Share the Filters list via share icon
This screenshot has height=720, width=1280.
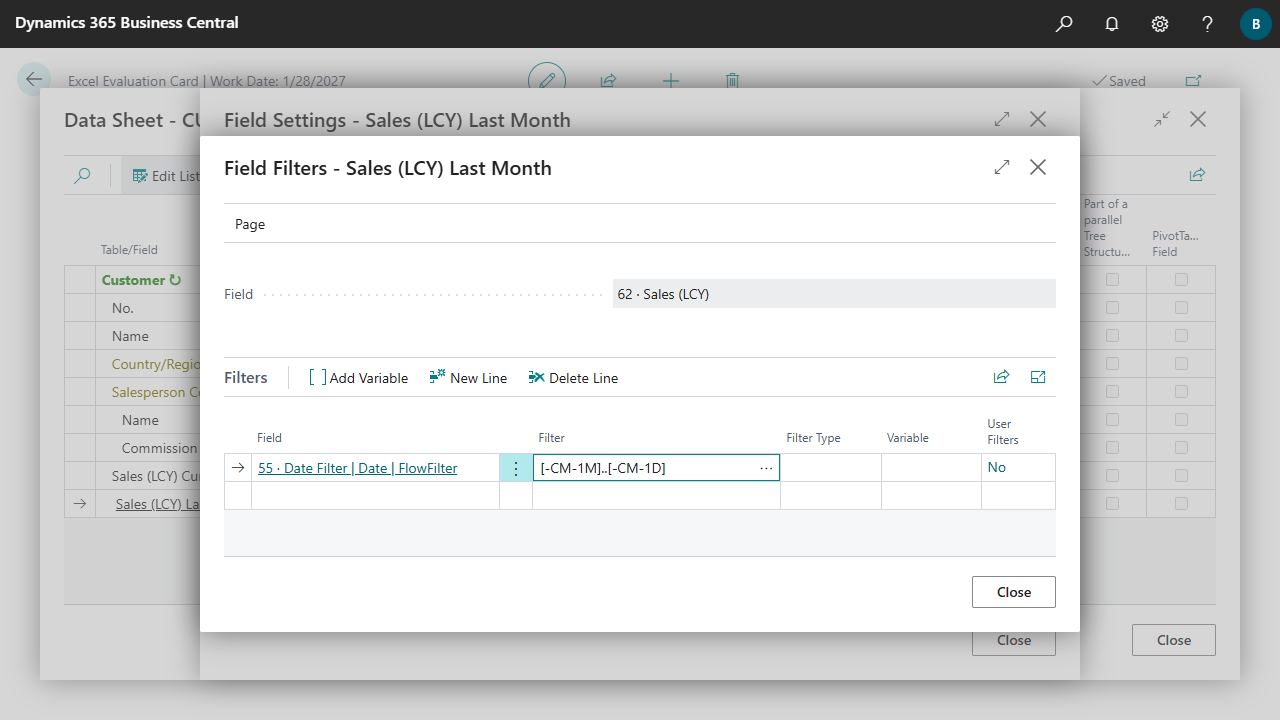1001,377
